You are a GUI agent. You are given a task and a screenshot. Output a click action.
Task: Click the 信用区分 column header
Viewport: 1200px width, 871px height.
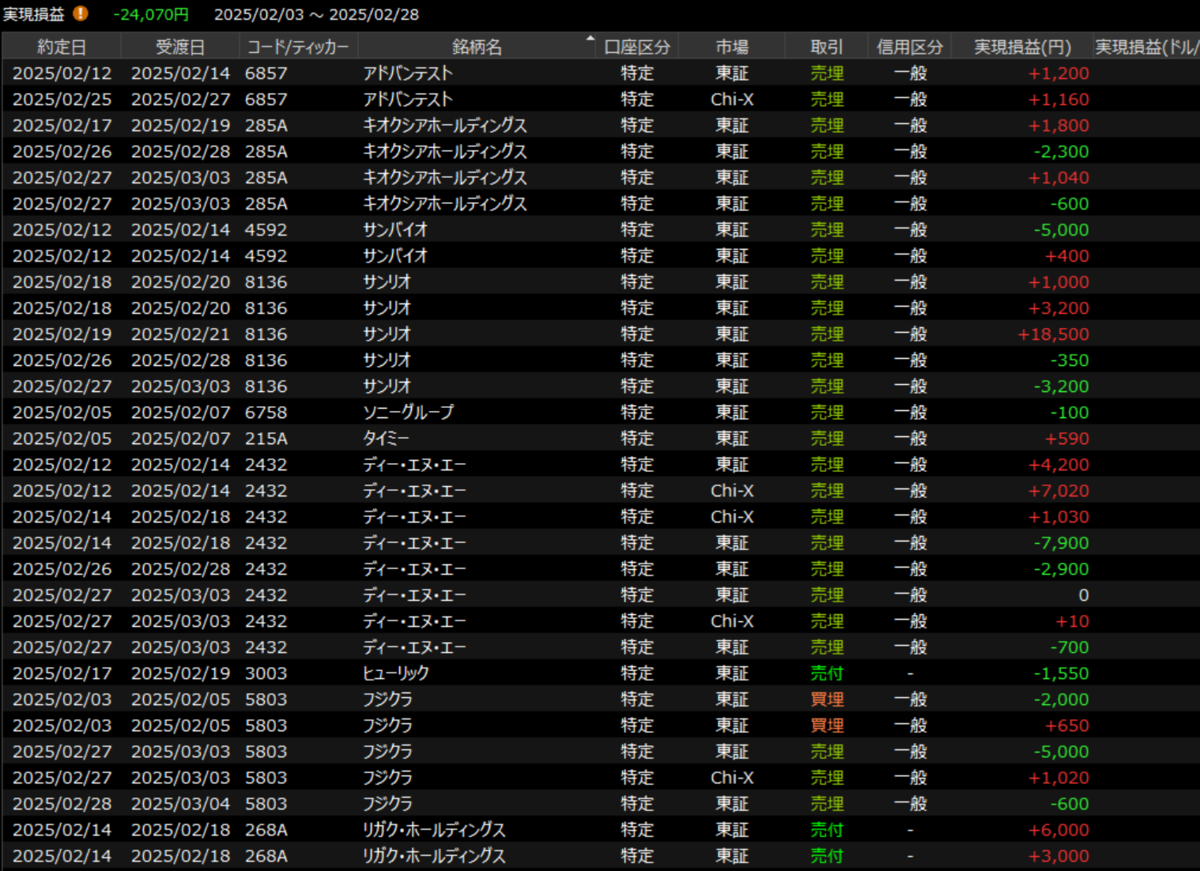[x=909, y=47]
